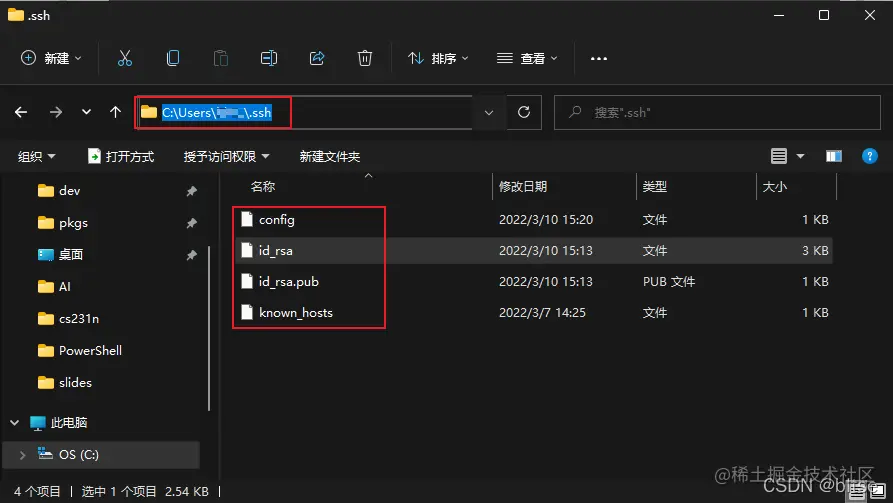Click the Share icon in toolbar
The width and height of the screenshot is (893, 503).
(x=317, y=58)
